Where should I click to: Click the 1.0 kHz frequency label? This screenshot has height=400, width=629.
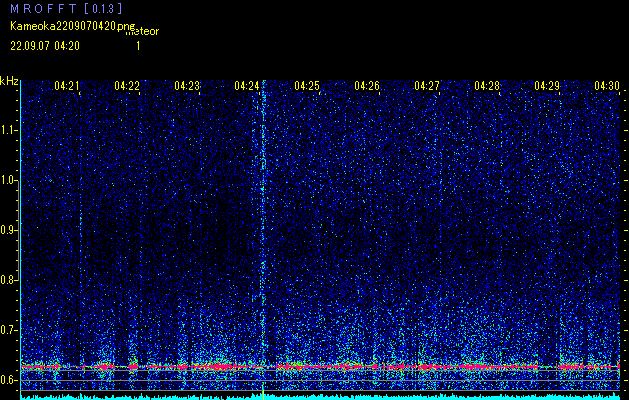click(8, 181)
